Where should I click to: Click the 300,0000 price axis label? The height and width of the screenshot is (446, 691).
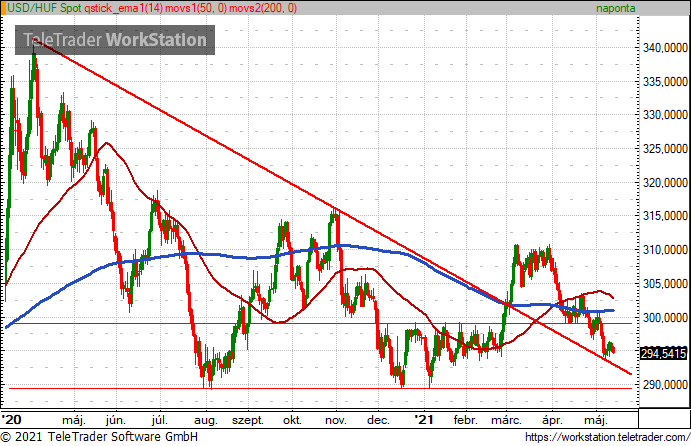[x=665, y=317]
